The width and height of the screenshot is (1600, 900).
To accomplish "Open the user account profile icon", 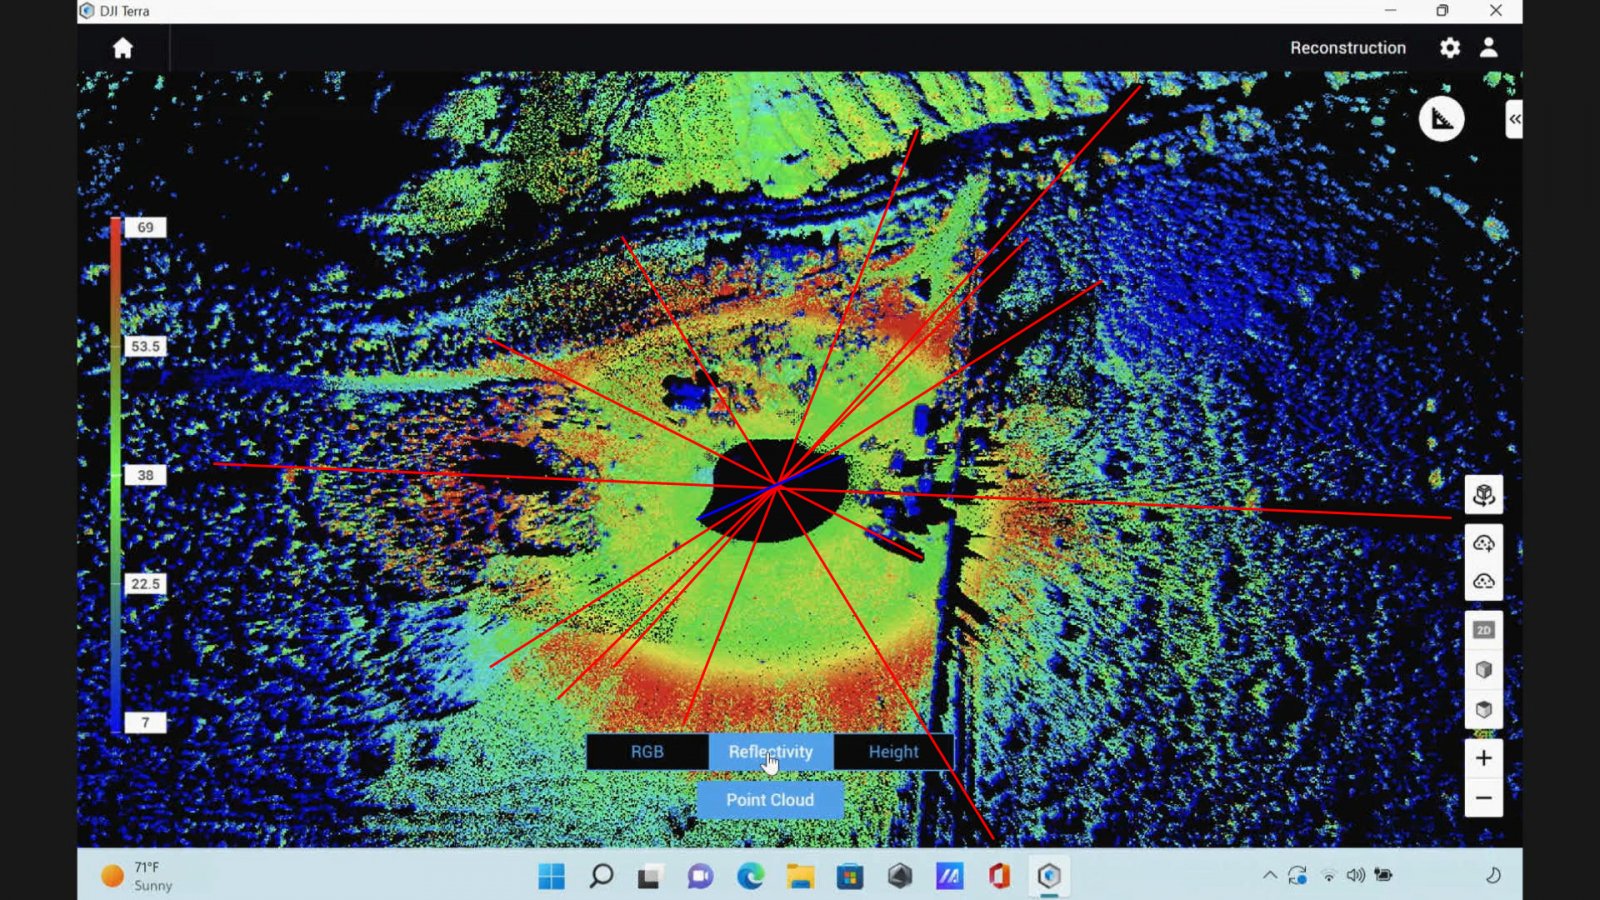I will 1488,48.
